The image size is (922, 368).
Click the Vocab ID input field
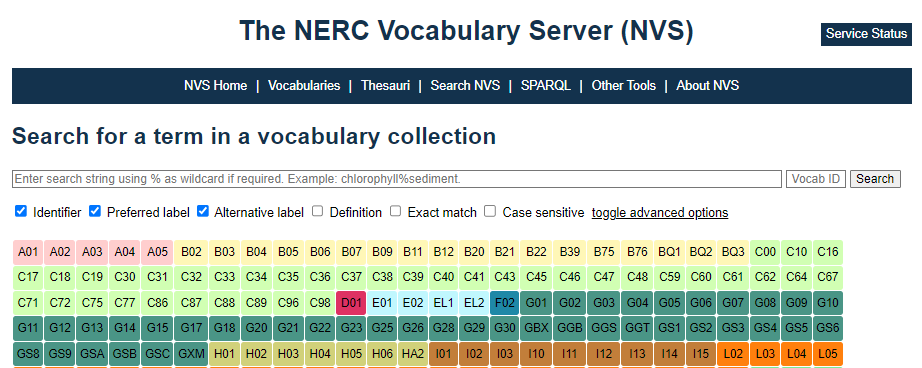pyautogui.click(x=816, y=179)
